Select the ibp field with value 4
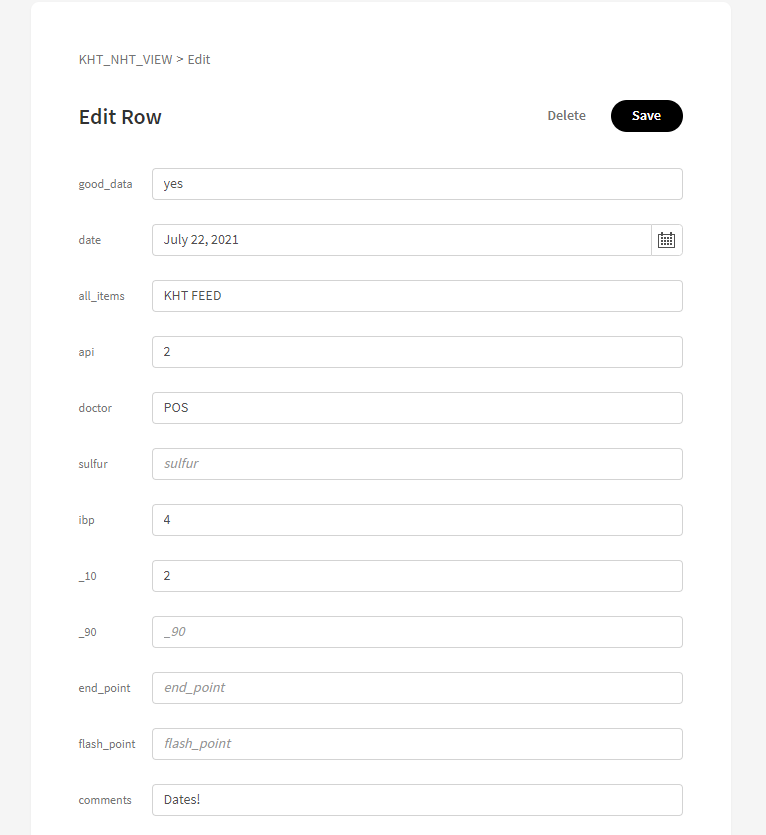The width and height of the screenshot is (766, 835). pyautogui.click(x=416, y=520)
